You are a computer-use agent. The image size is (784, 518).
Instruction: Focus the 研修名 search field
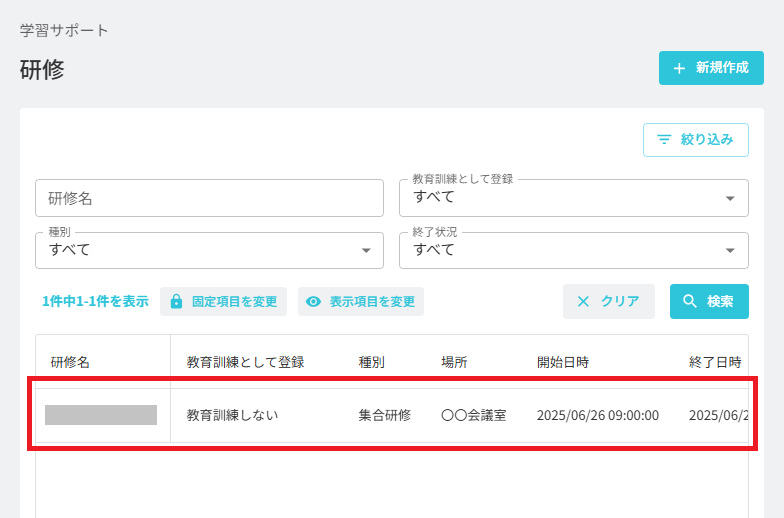[210, 198]
